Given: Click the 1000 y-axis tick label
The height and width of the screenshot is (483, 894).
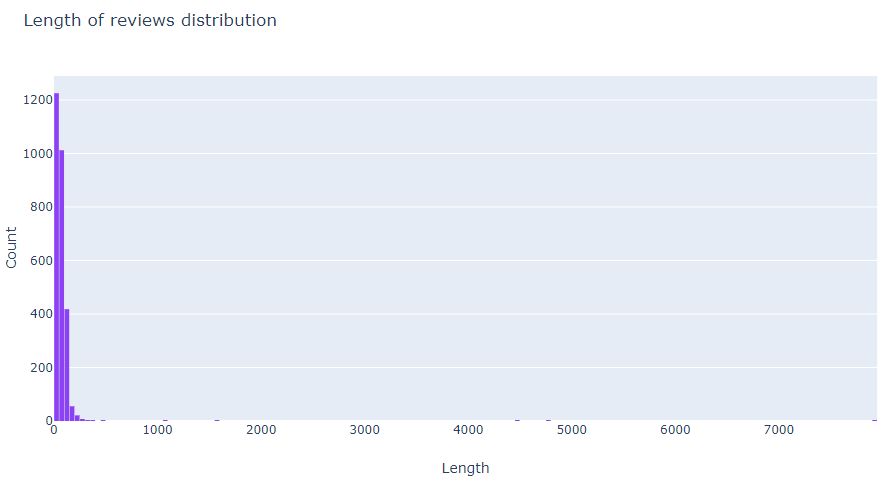Looking at the screenshot, I should (38, 154).
